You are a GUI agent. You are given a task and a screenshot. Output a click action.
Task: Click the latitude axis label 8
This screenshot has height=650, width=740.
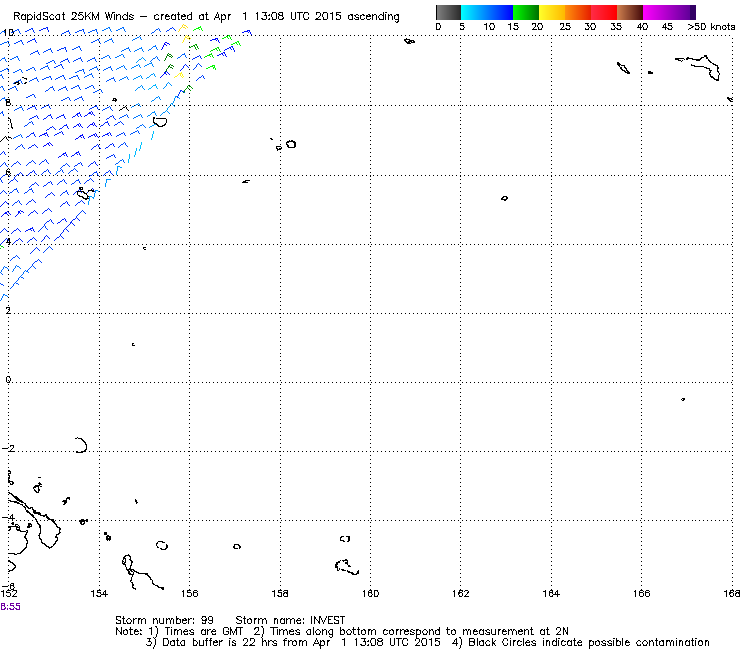[x=8, y=102]
